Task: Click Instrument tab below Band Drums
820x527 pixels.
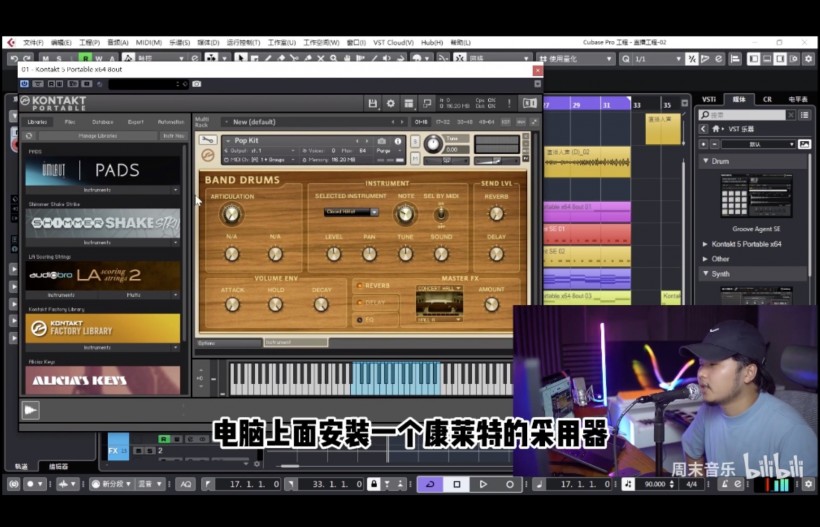Action: click(x=296, y=342)
